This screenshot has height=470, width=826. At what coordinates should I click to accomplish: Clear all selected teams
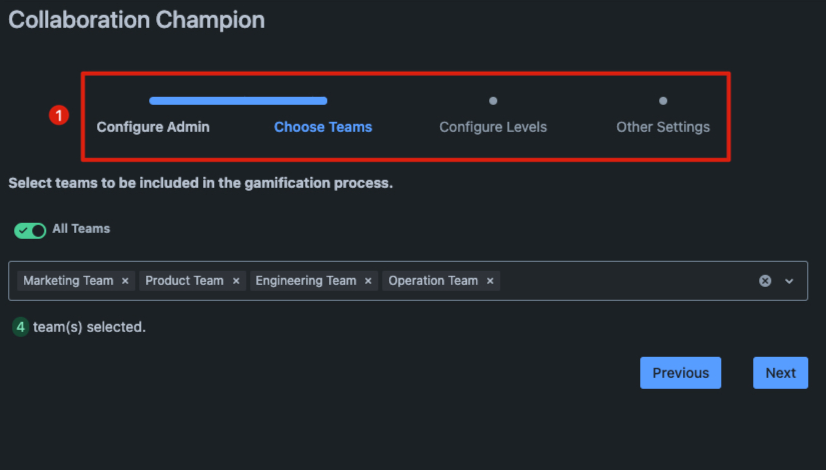pyautogui.click(x=765, y=281)
